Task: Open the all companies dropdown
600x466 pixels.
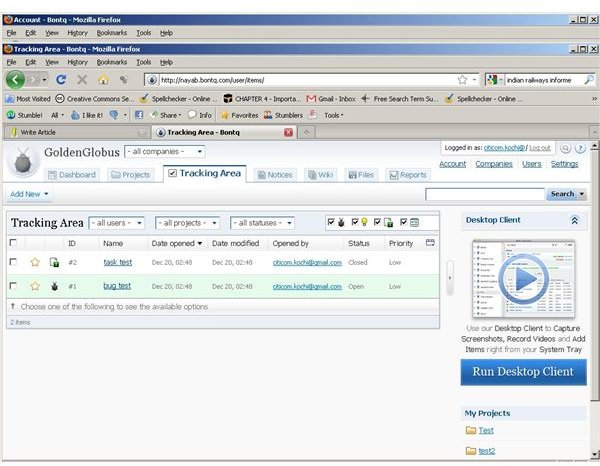Action: click(x=165, y=152)
